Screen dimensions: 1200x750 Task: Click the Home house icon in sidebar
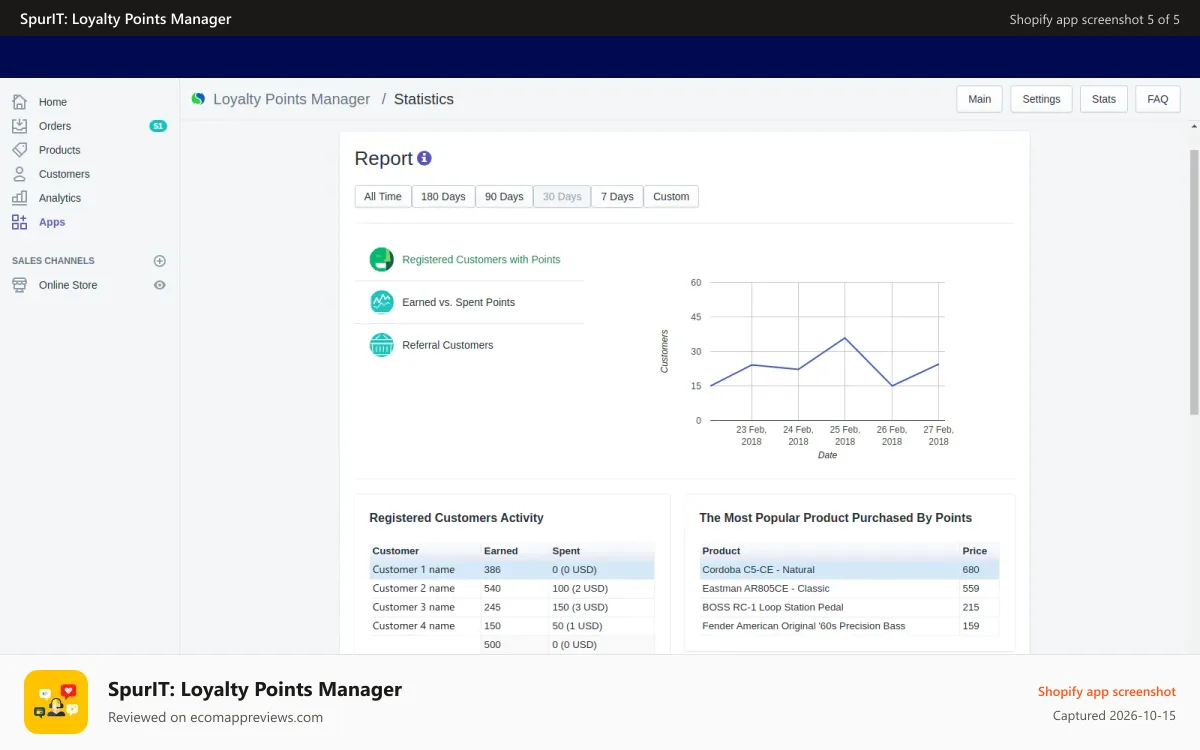pos(20,102)
